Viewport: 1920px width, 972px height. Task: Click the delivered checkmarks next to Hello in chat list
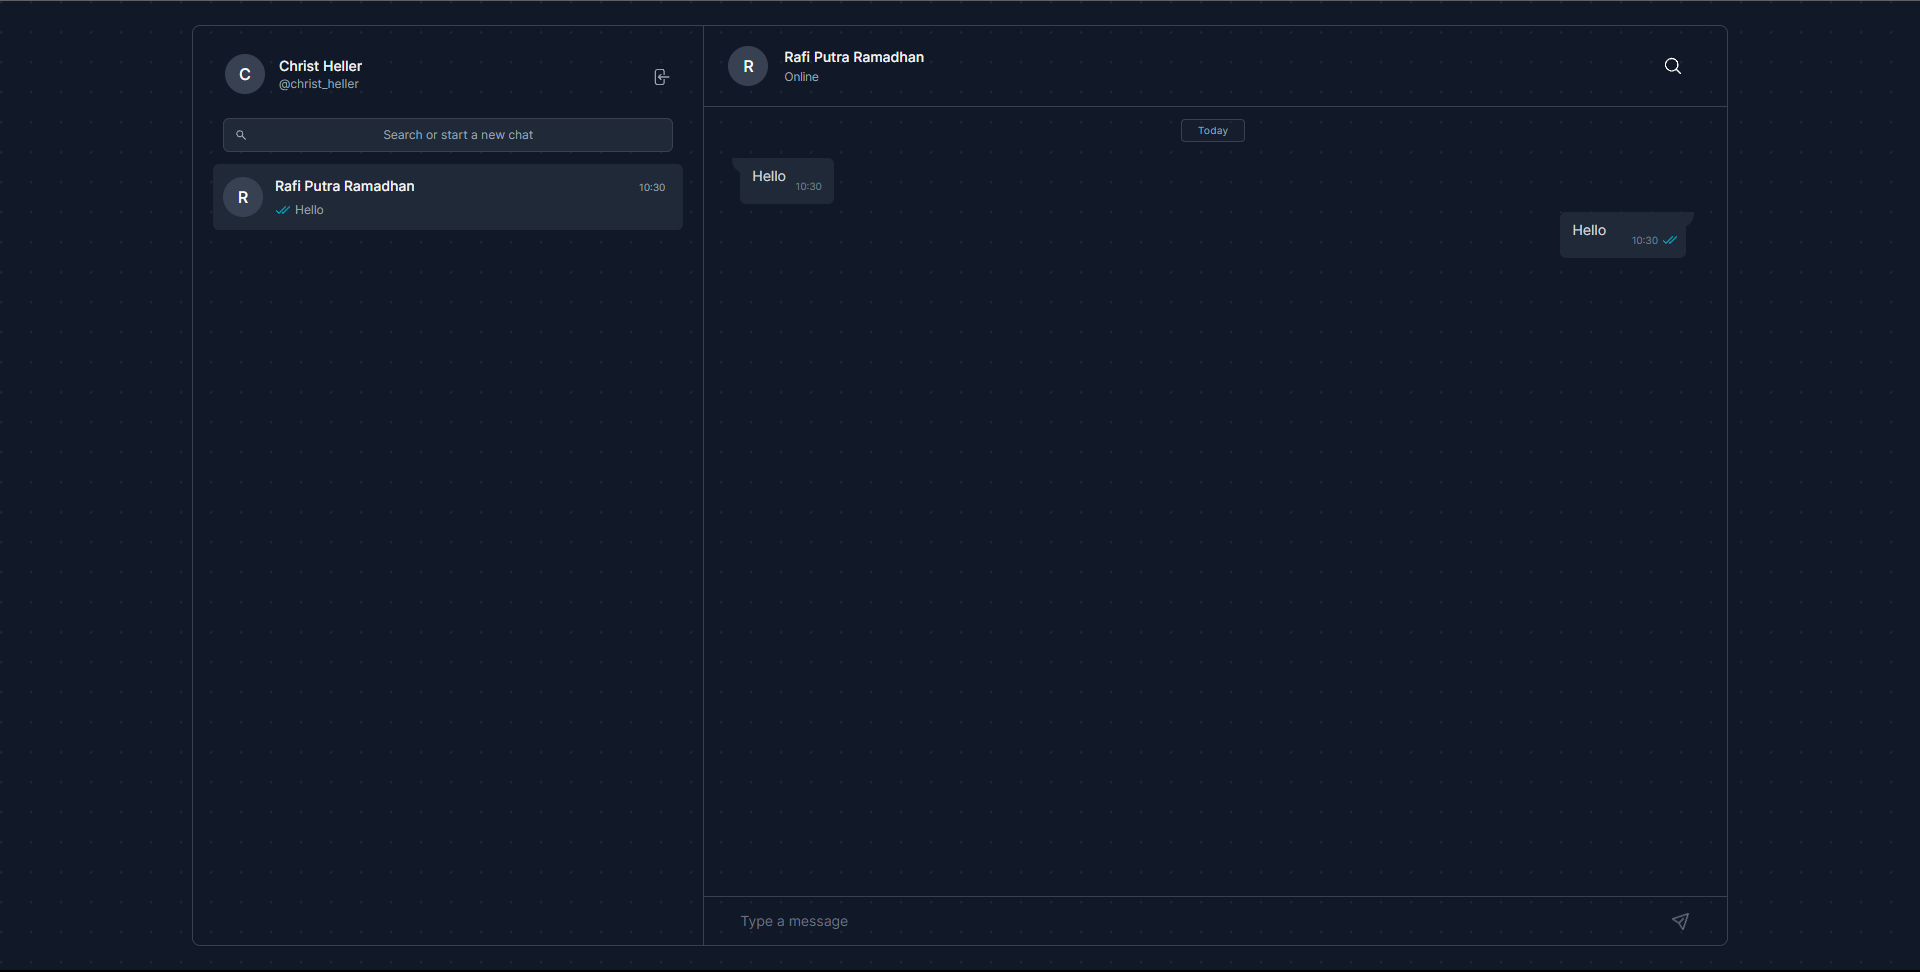pyautogui.click(x=284, y=210)
